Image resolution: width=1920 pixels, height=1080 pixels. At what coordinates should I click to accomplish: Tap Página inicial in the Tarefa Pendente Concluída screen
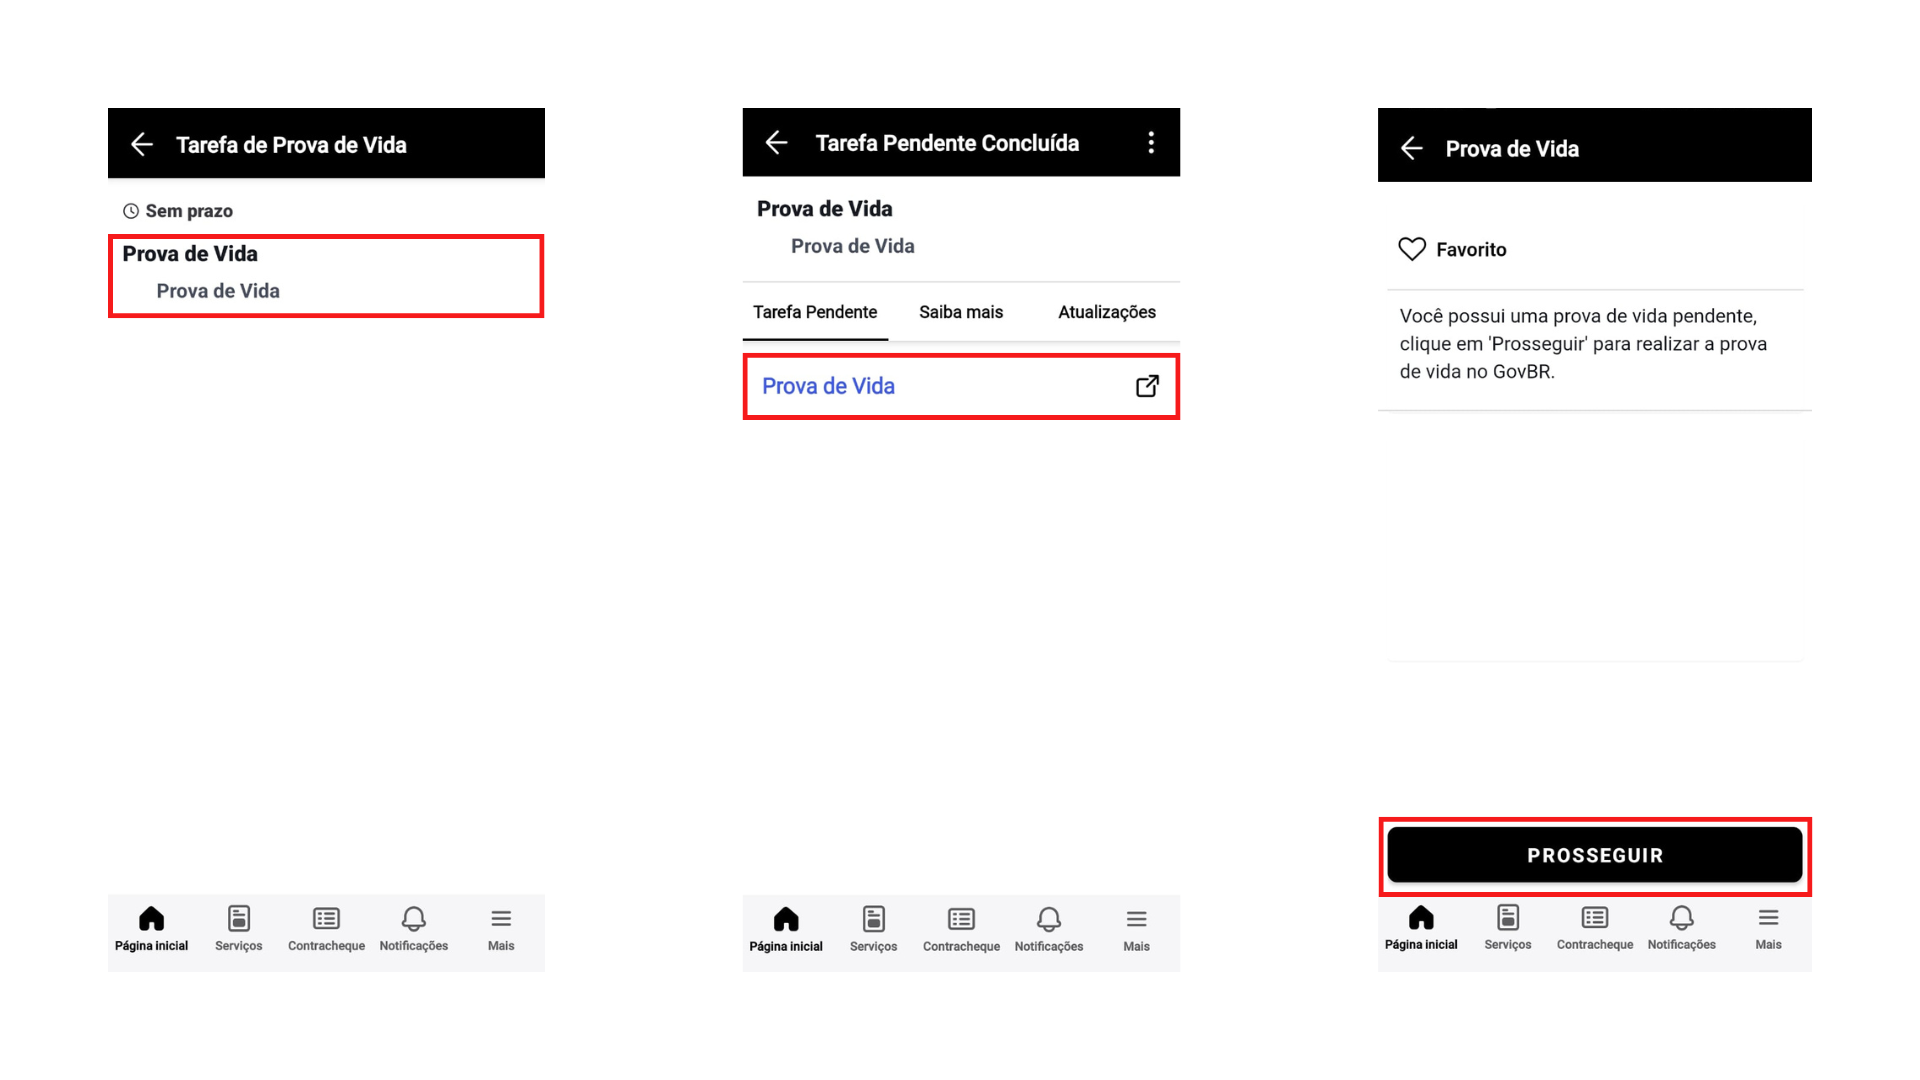786,929
